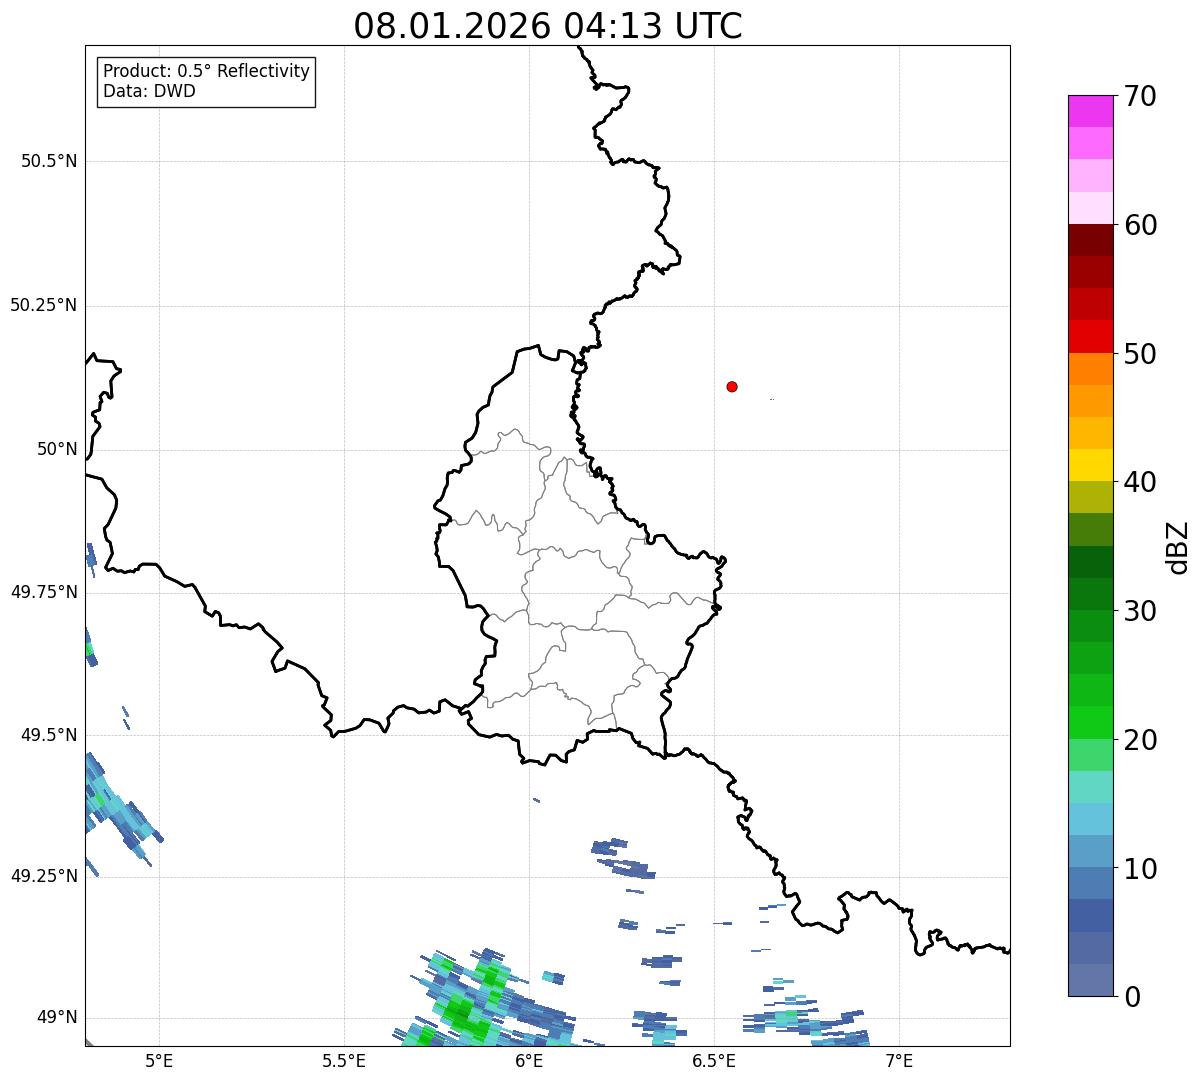Viewport: 1202px width, 1081px height.
Task: Click the longitude label 6°E
Action: coord(529,1060)
